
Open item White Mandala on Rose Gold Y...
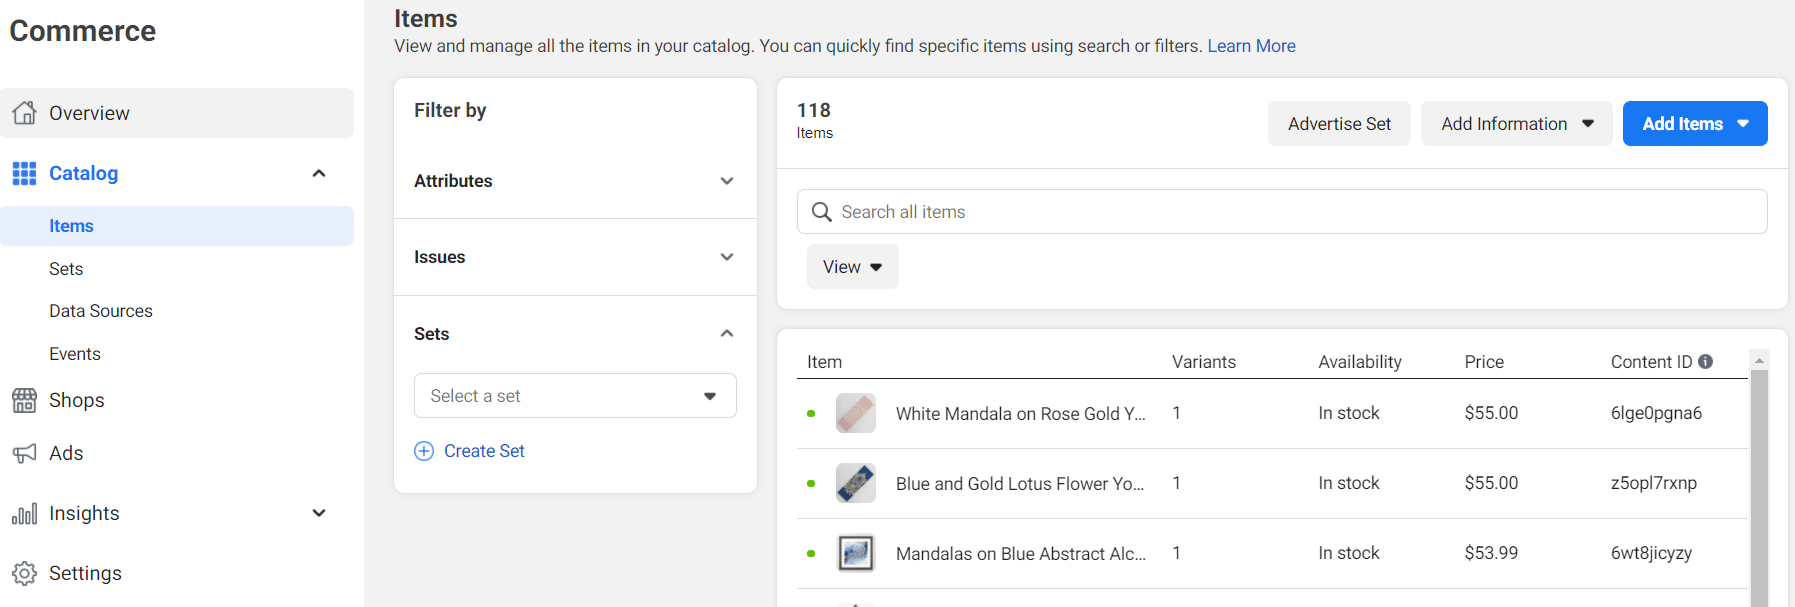[1021, 413]
